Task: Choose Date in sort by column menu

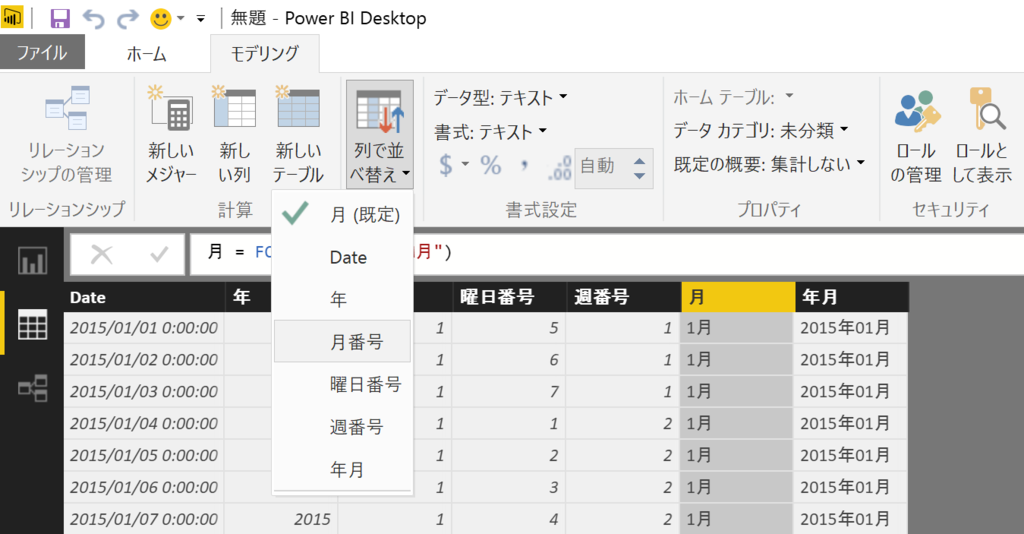Action: point(343,257)
